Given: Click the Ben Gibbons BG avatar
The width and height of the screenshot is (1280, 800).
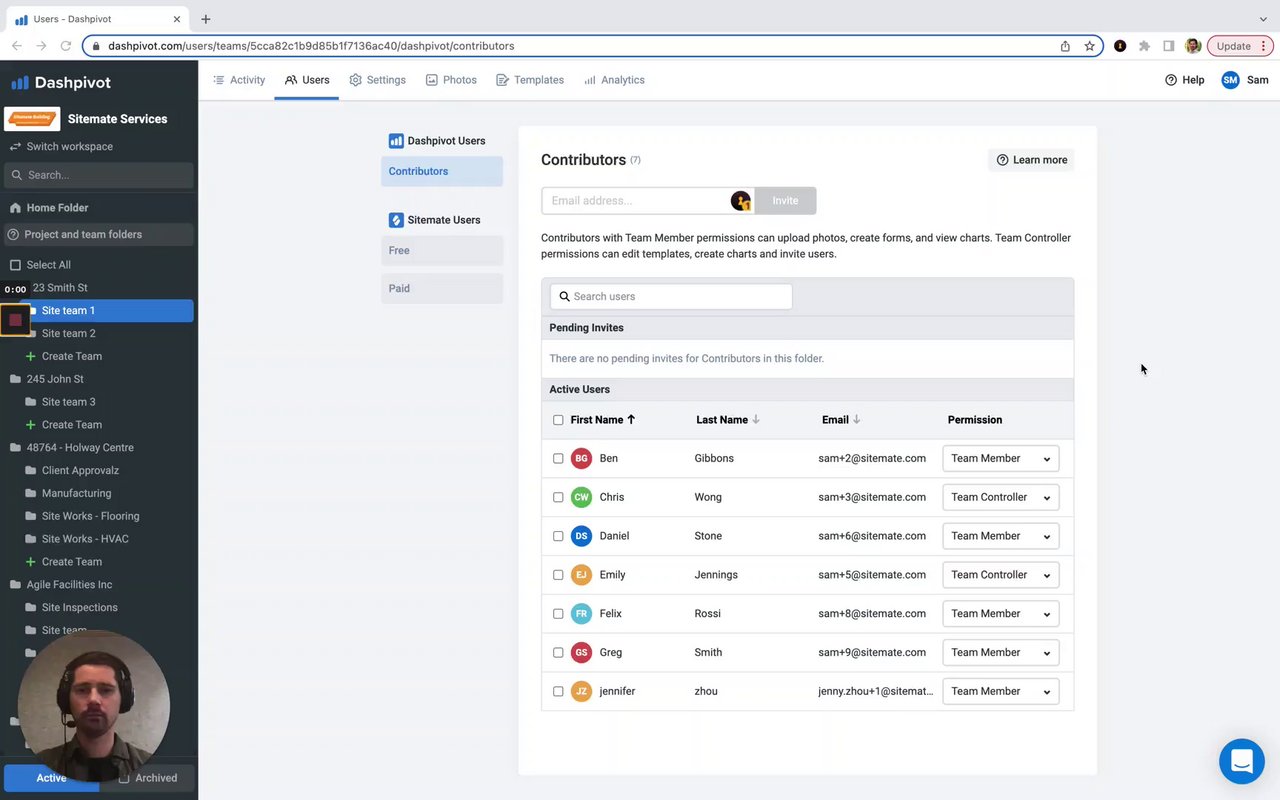Looking at the screenshot, I should 581,458.
